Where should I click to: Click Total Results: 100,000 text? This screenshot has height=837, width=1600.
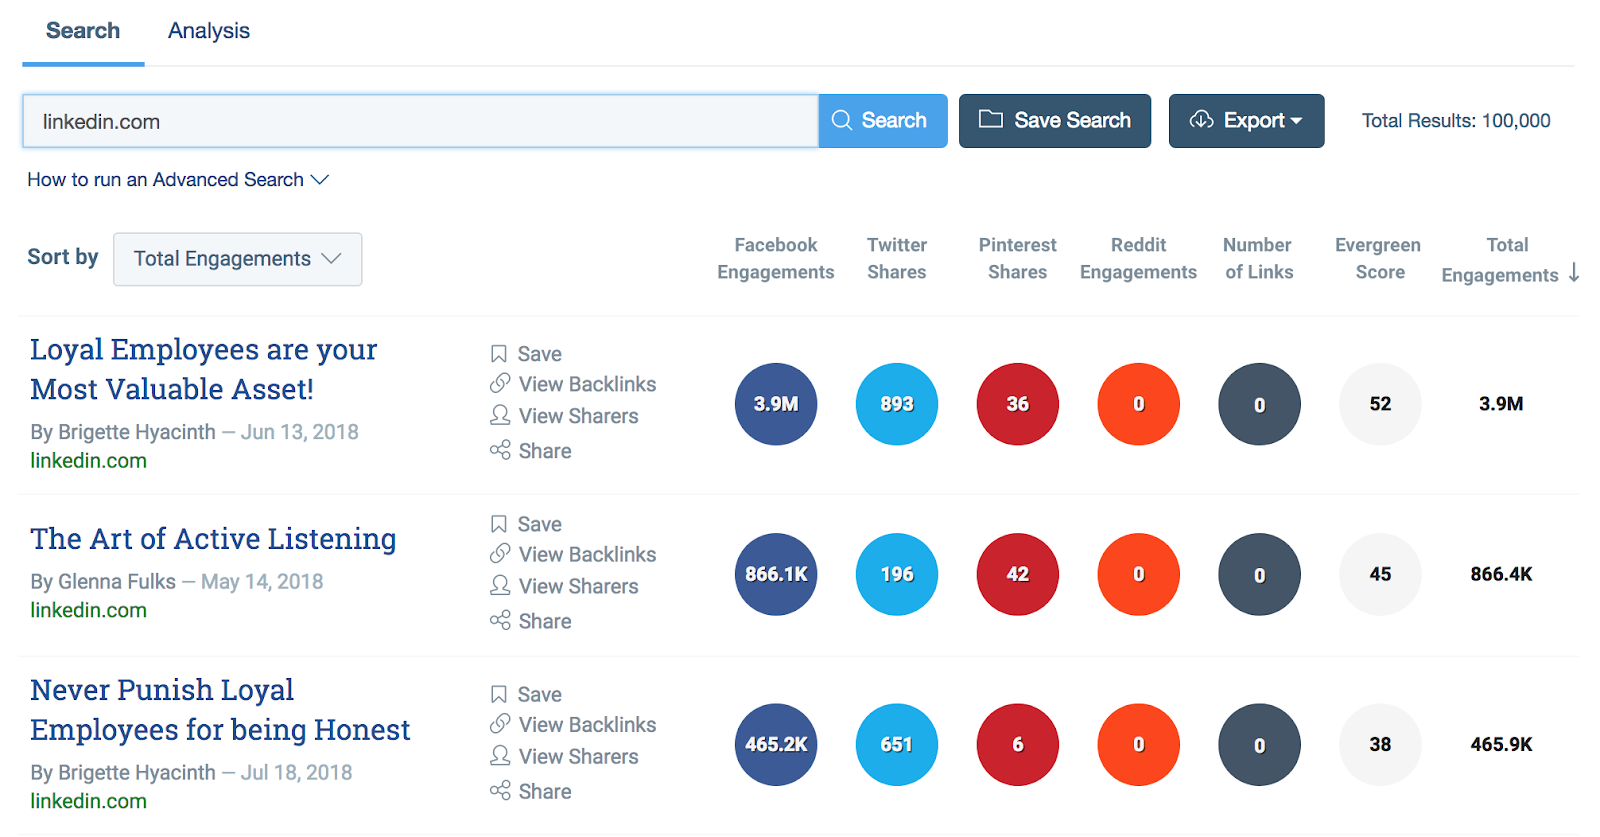tap(1456, 121)
